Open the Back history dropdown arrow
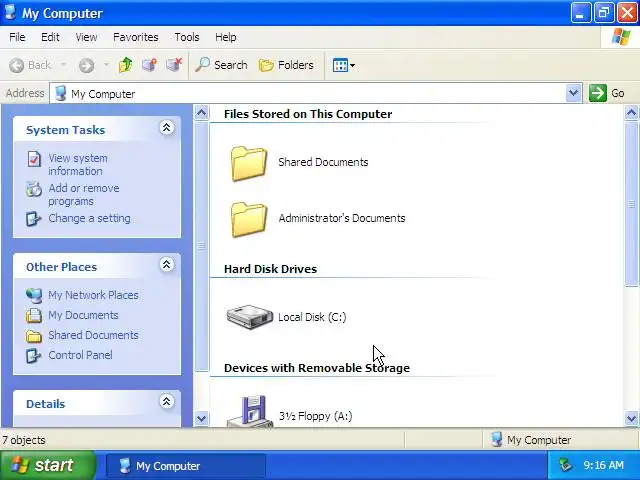Screen dimensions: 640x480 (63, 64)
